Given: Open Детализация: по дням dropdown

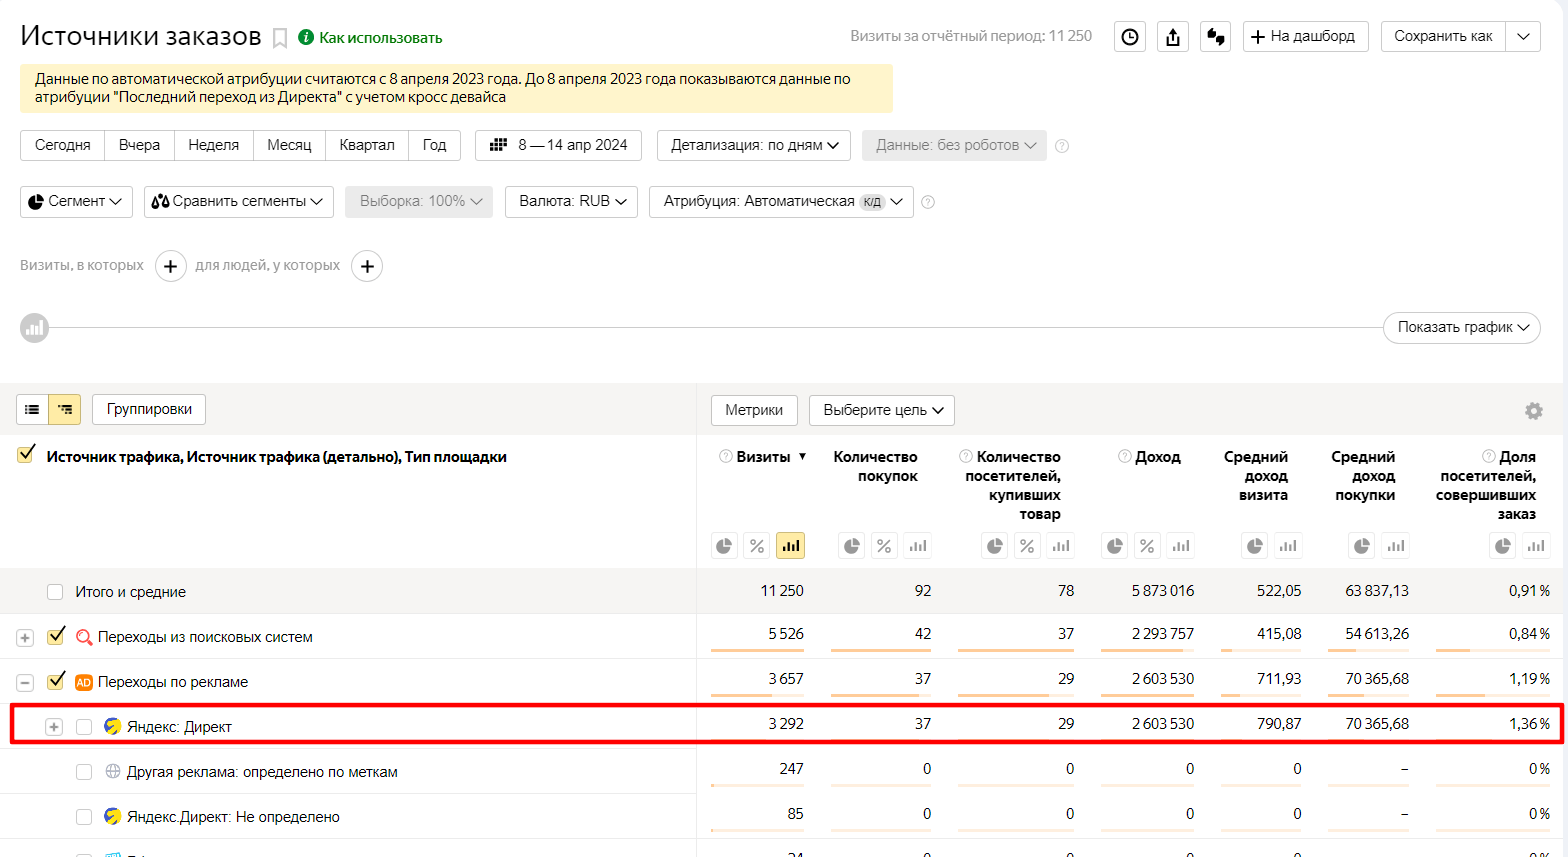Looking at the screenshot, I should click(754, 145).
